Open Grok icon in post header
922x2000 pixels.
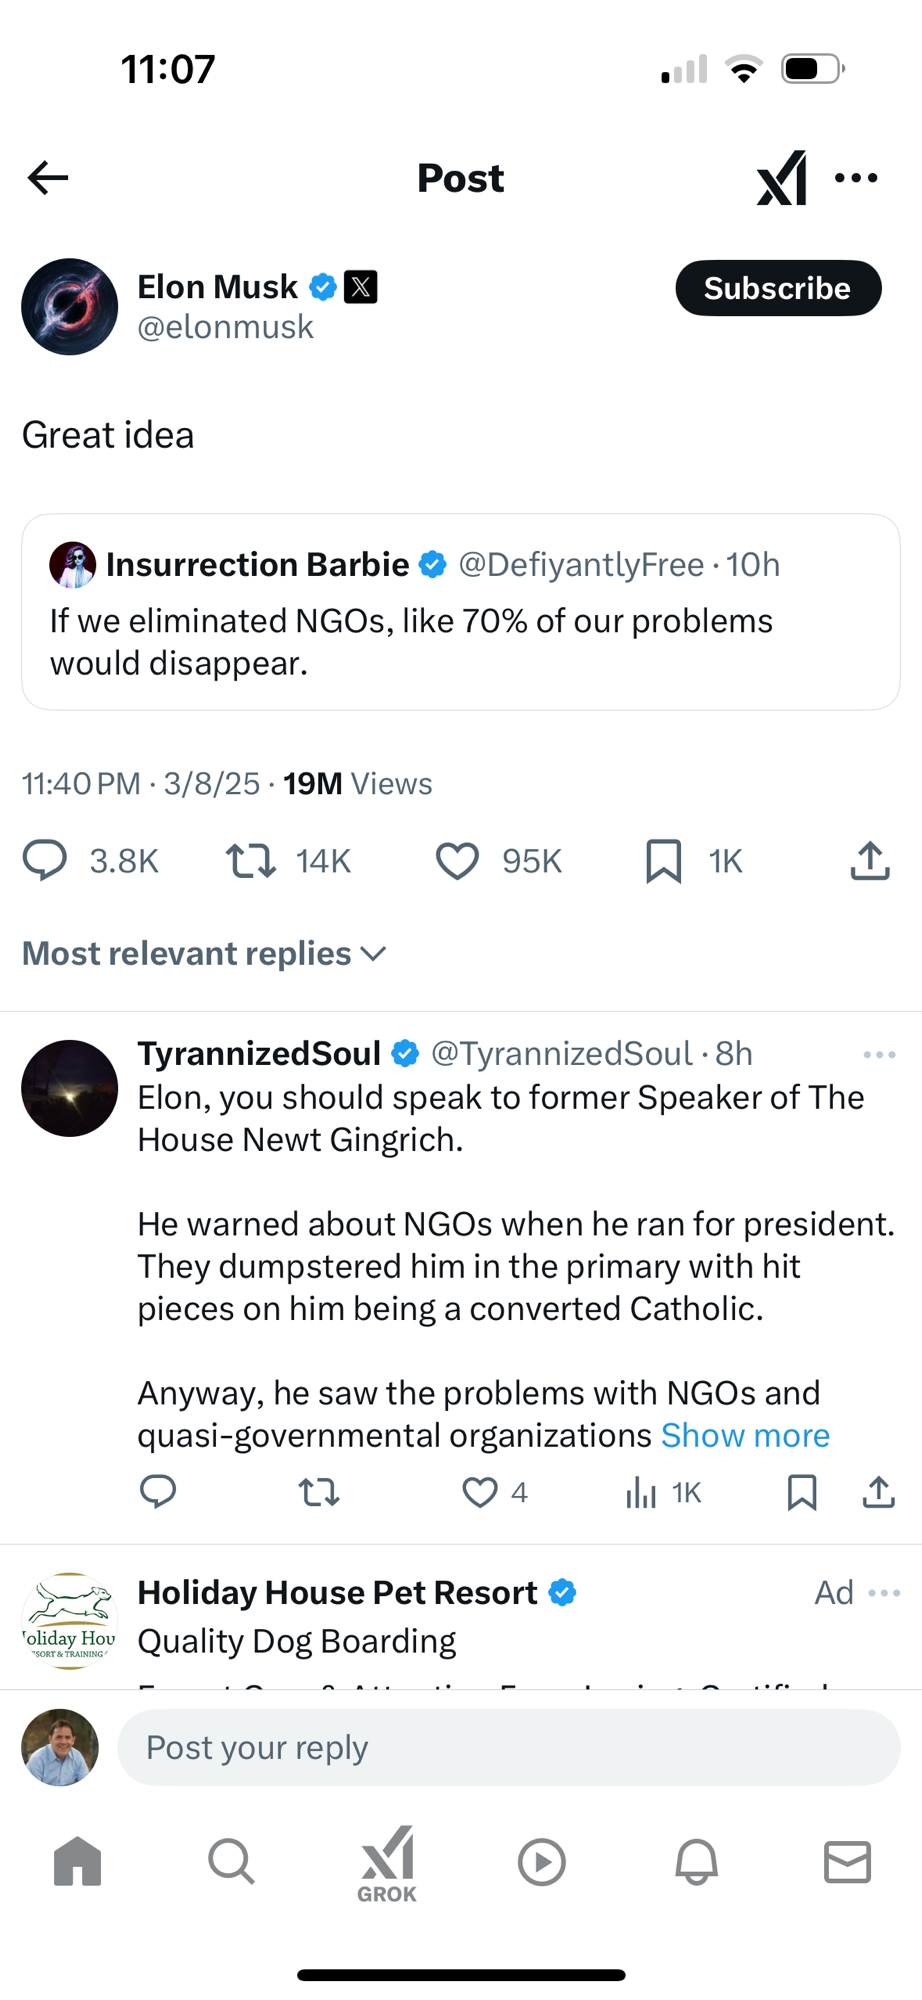(781, 178)
